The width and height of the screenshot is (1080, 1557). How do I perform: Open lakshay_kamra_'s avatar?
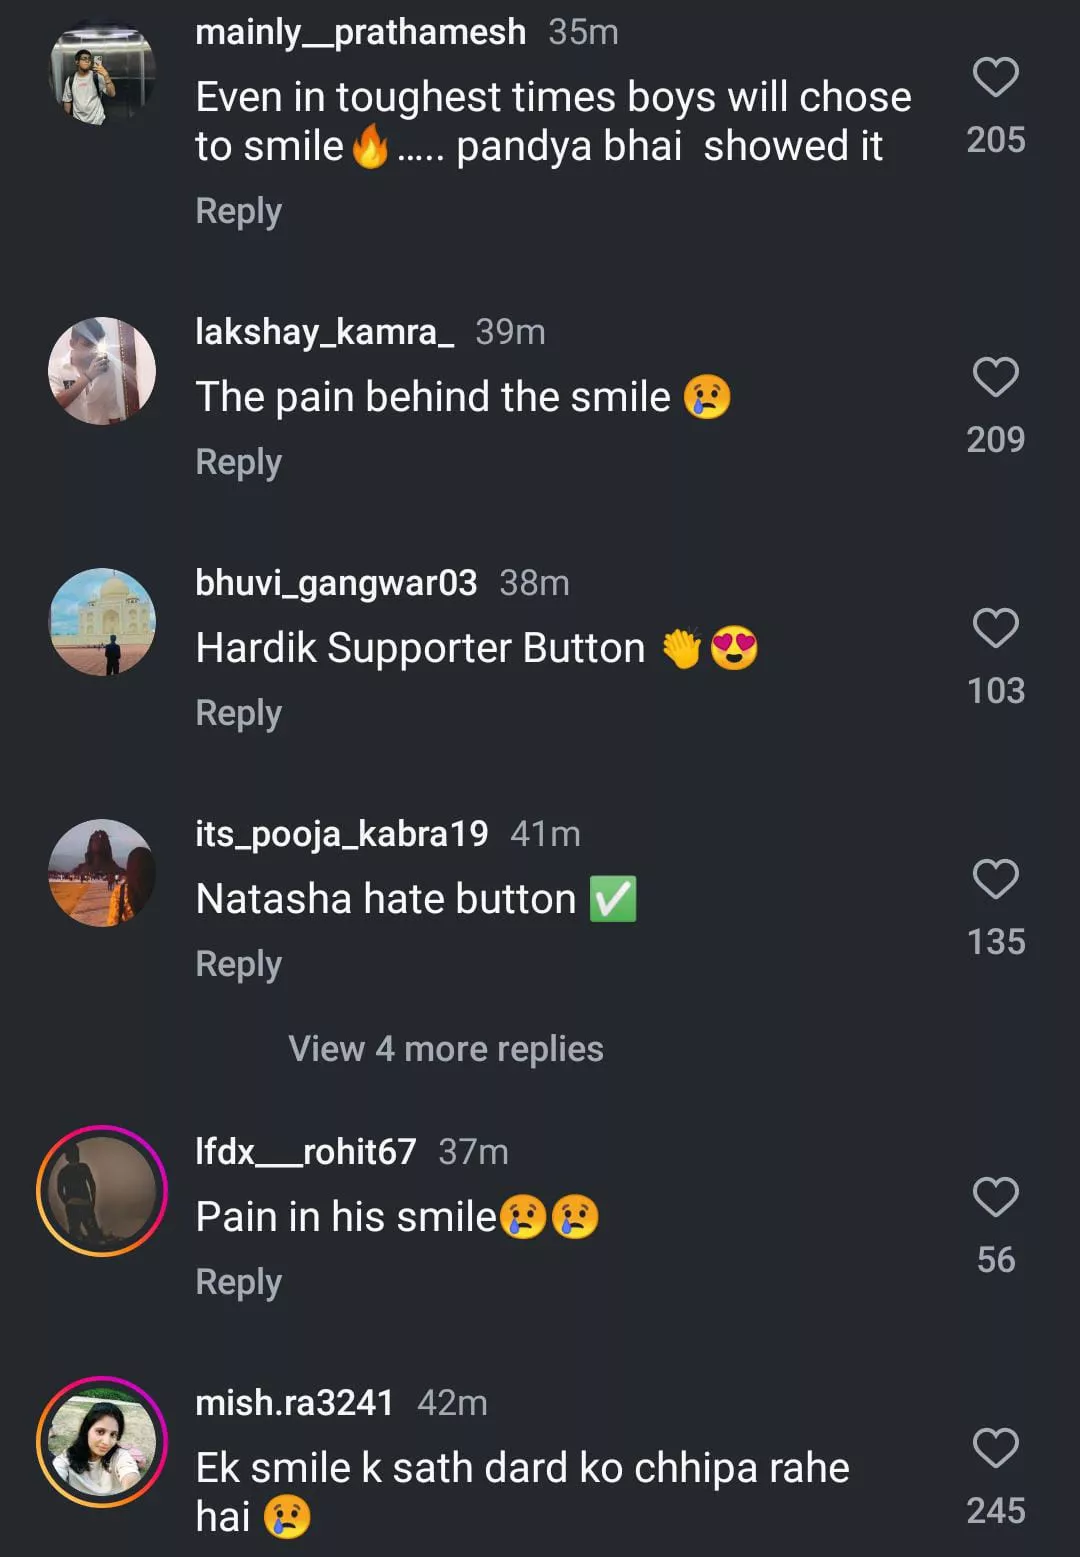[102, 371]
